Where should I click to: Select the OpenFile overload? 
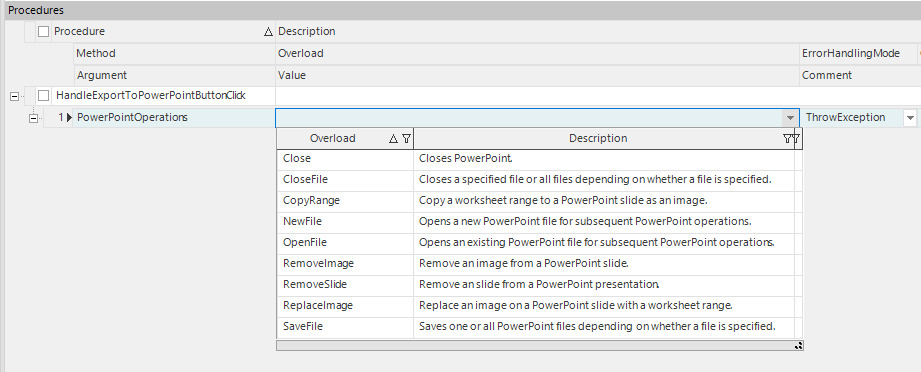click(345, 242)
